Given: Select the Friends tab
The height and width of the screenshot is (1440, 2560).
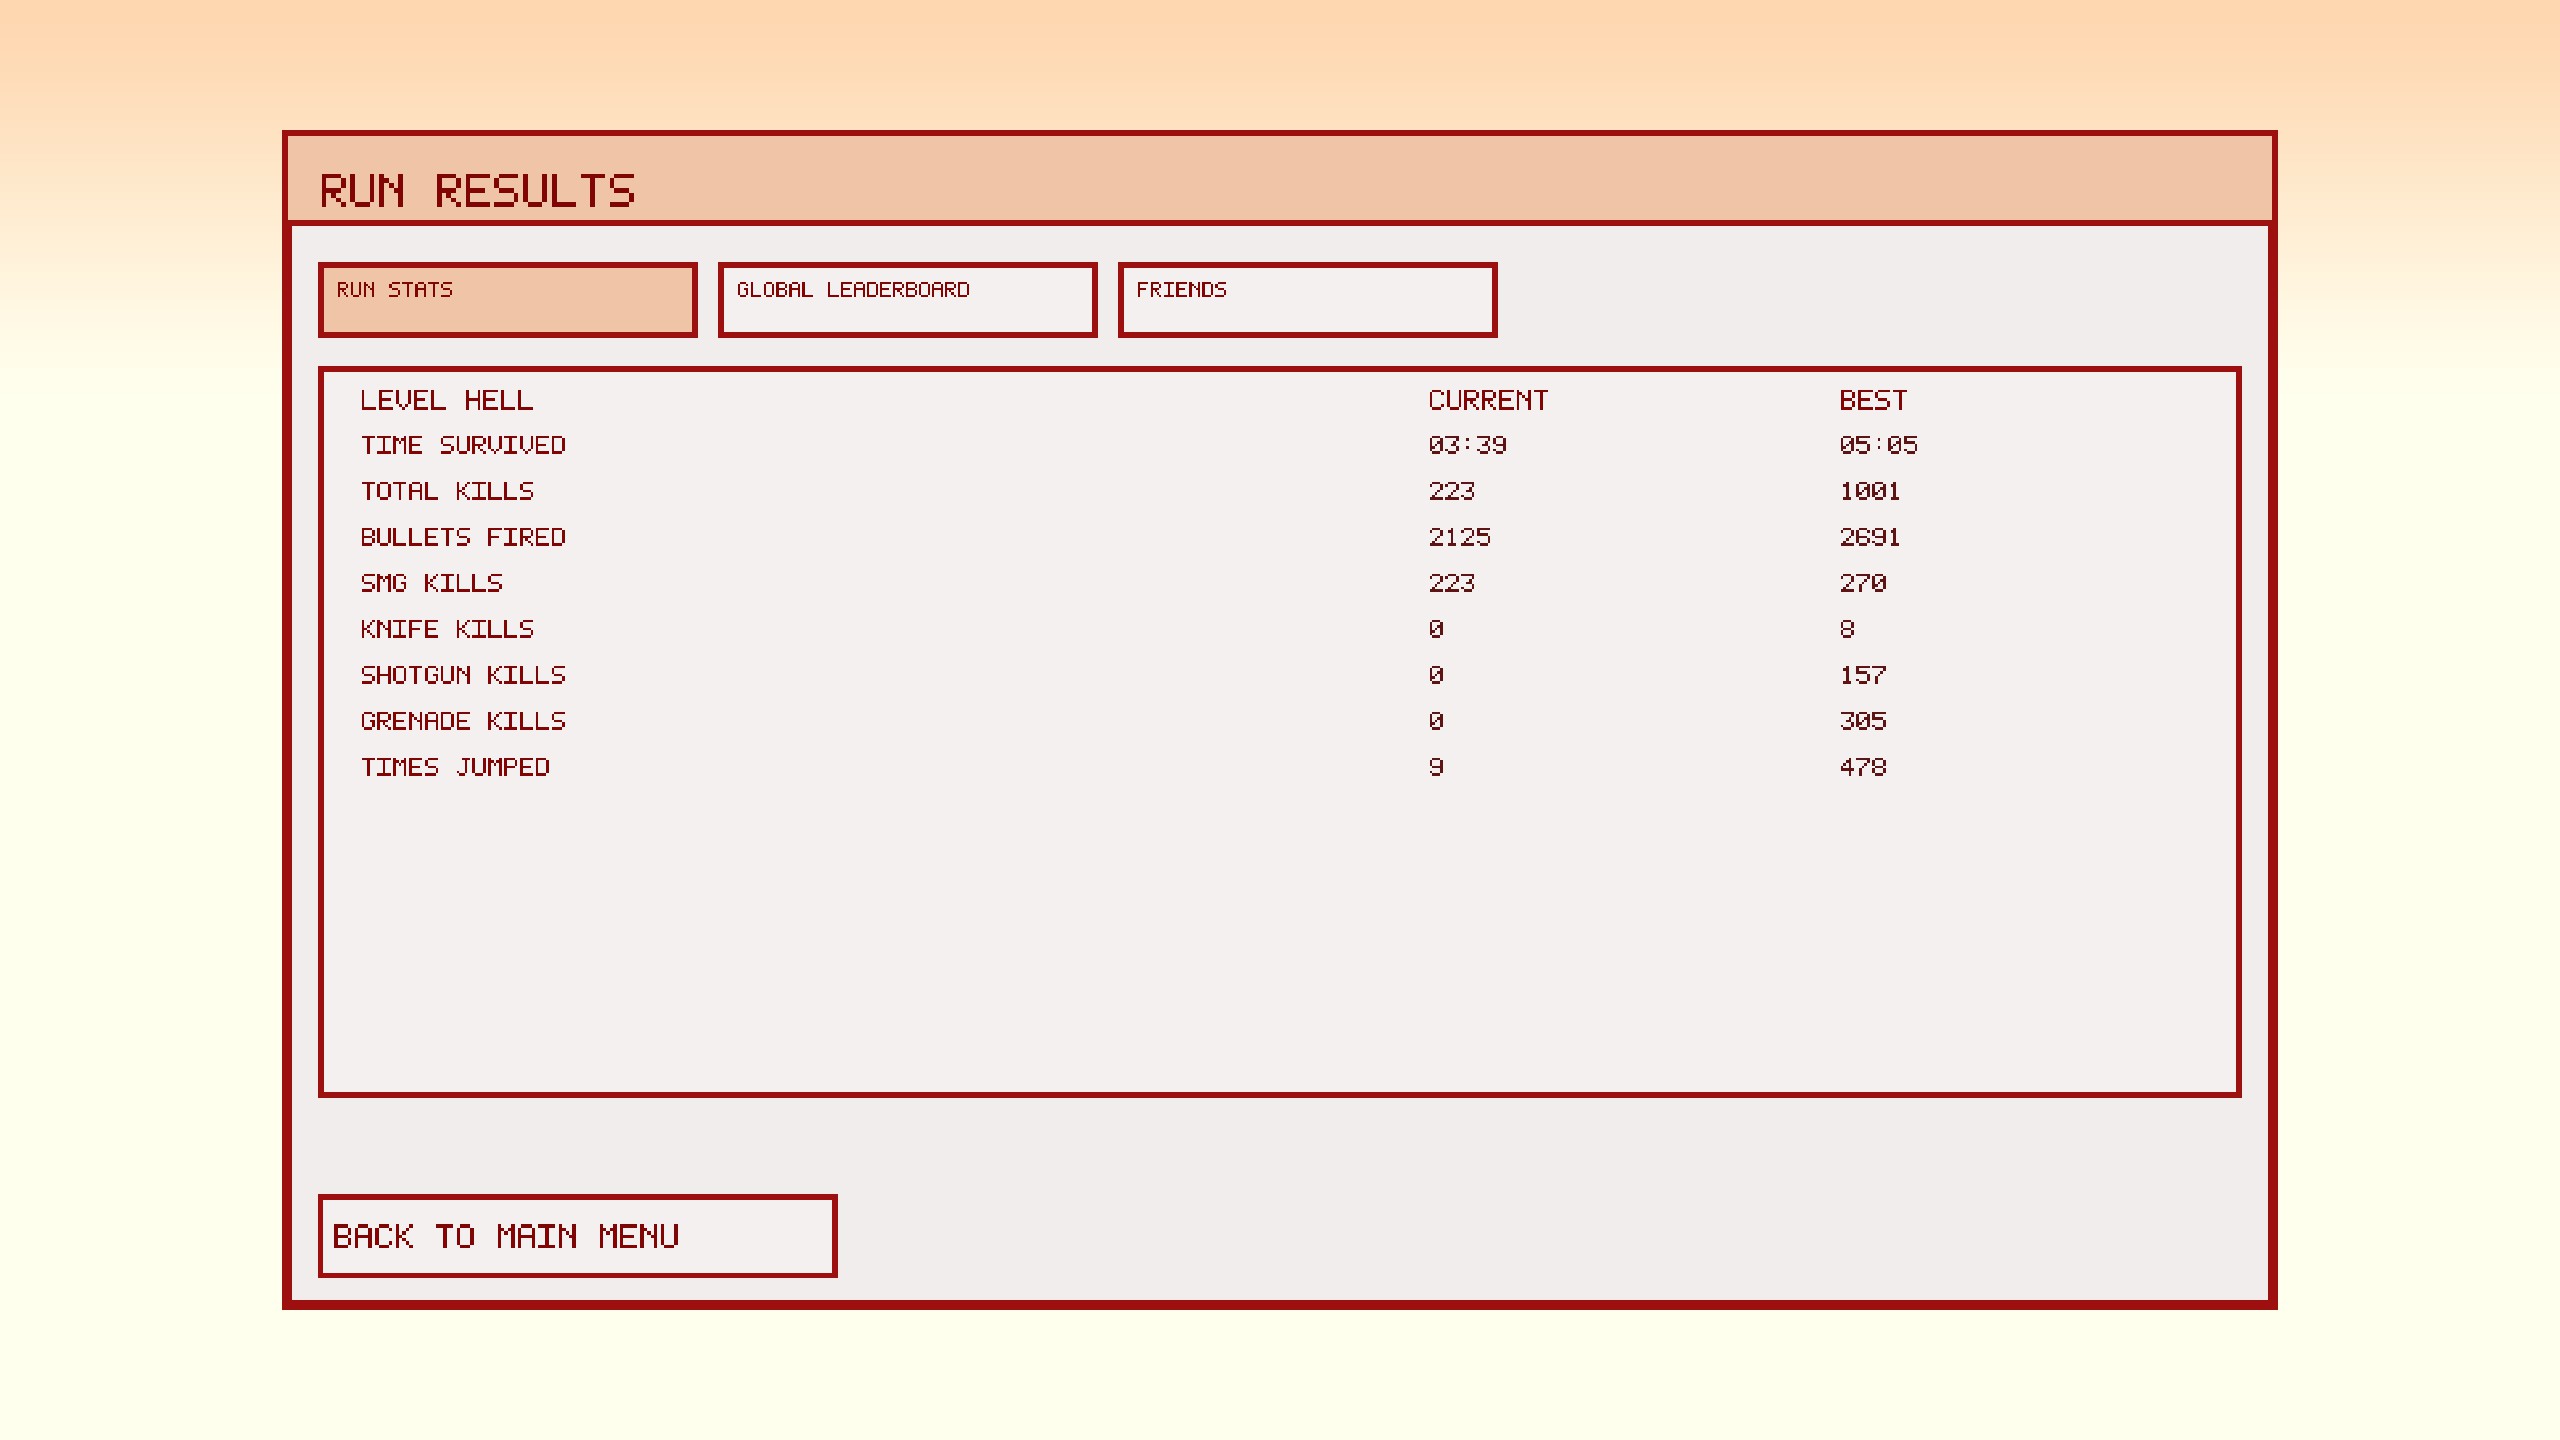Looking at the screenshot, I should 1307,300.
